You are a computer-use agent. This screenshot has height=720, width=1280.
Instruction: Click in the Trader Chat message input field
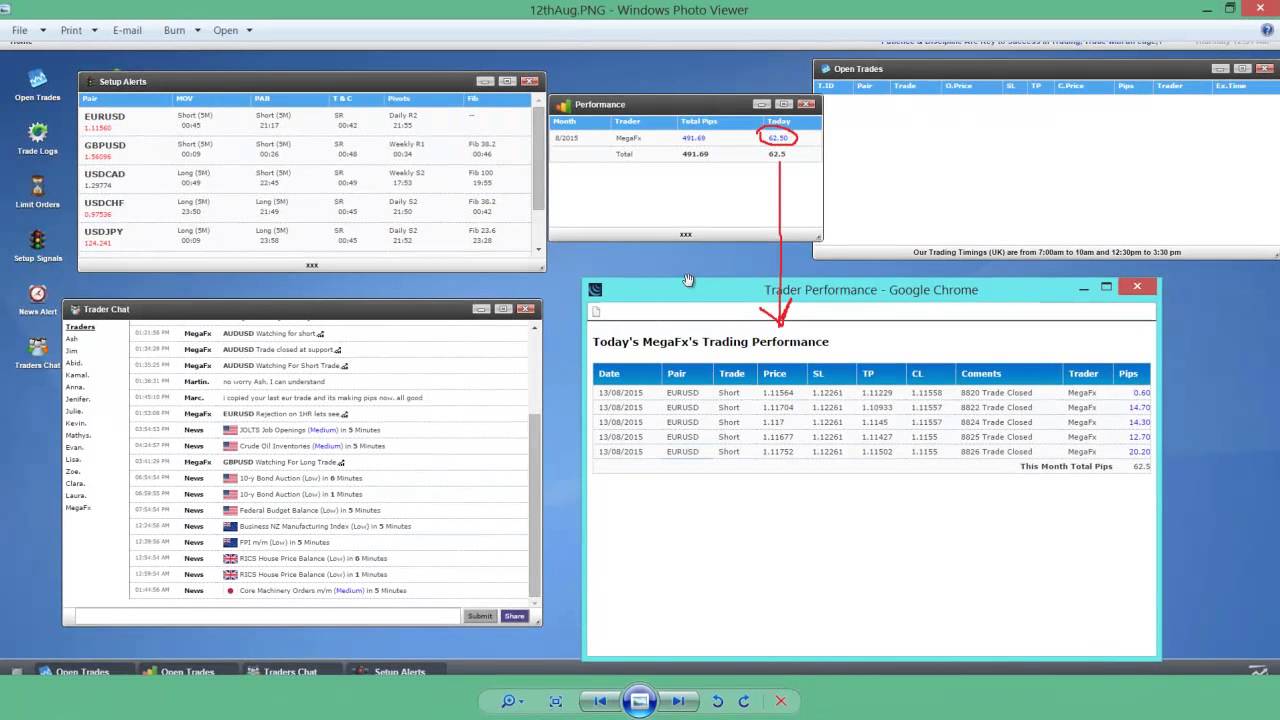pos(268,616)
